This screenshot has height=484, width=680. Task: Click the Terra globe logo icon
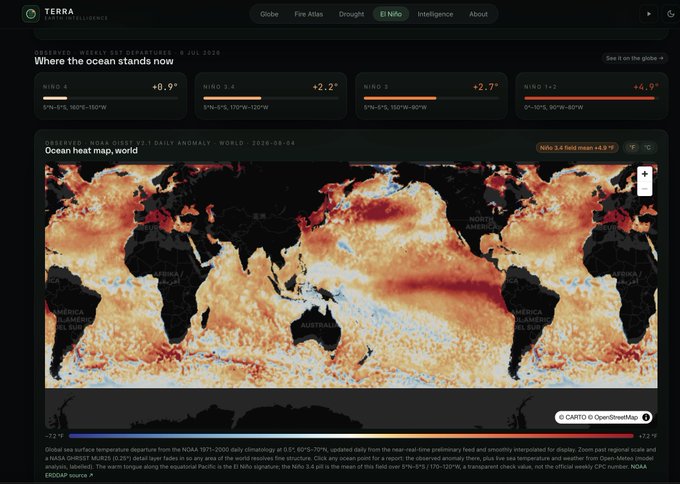[31, 14]
